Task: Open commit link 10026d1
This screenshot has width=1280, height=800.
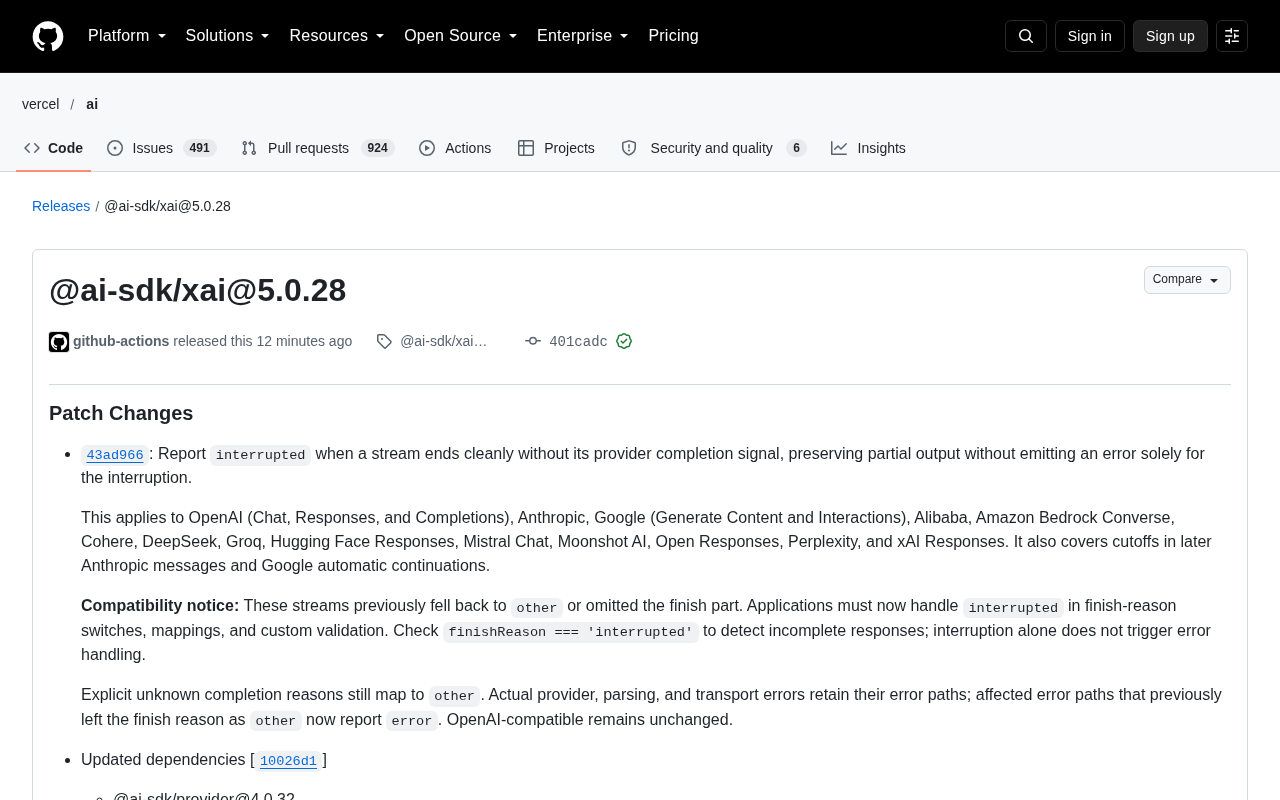Action: (288, 761)
